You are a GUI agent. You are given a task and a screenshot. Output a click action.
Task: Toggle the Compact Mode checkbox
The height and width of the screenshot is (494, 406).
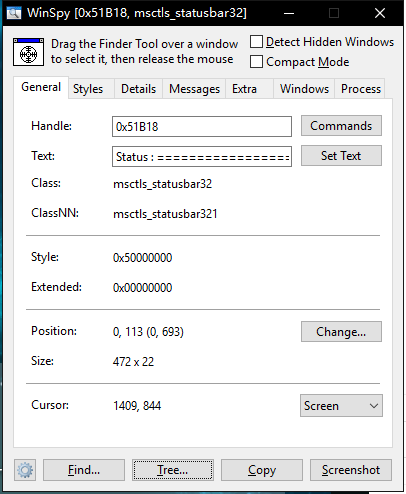[256, 62]
